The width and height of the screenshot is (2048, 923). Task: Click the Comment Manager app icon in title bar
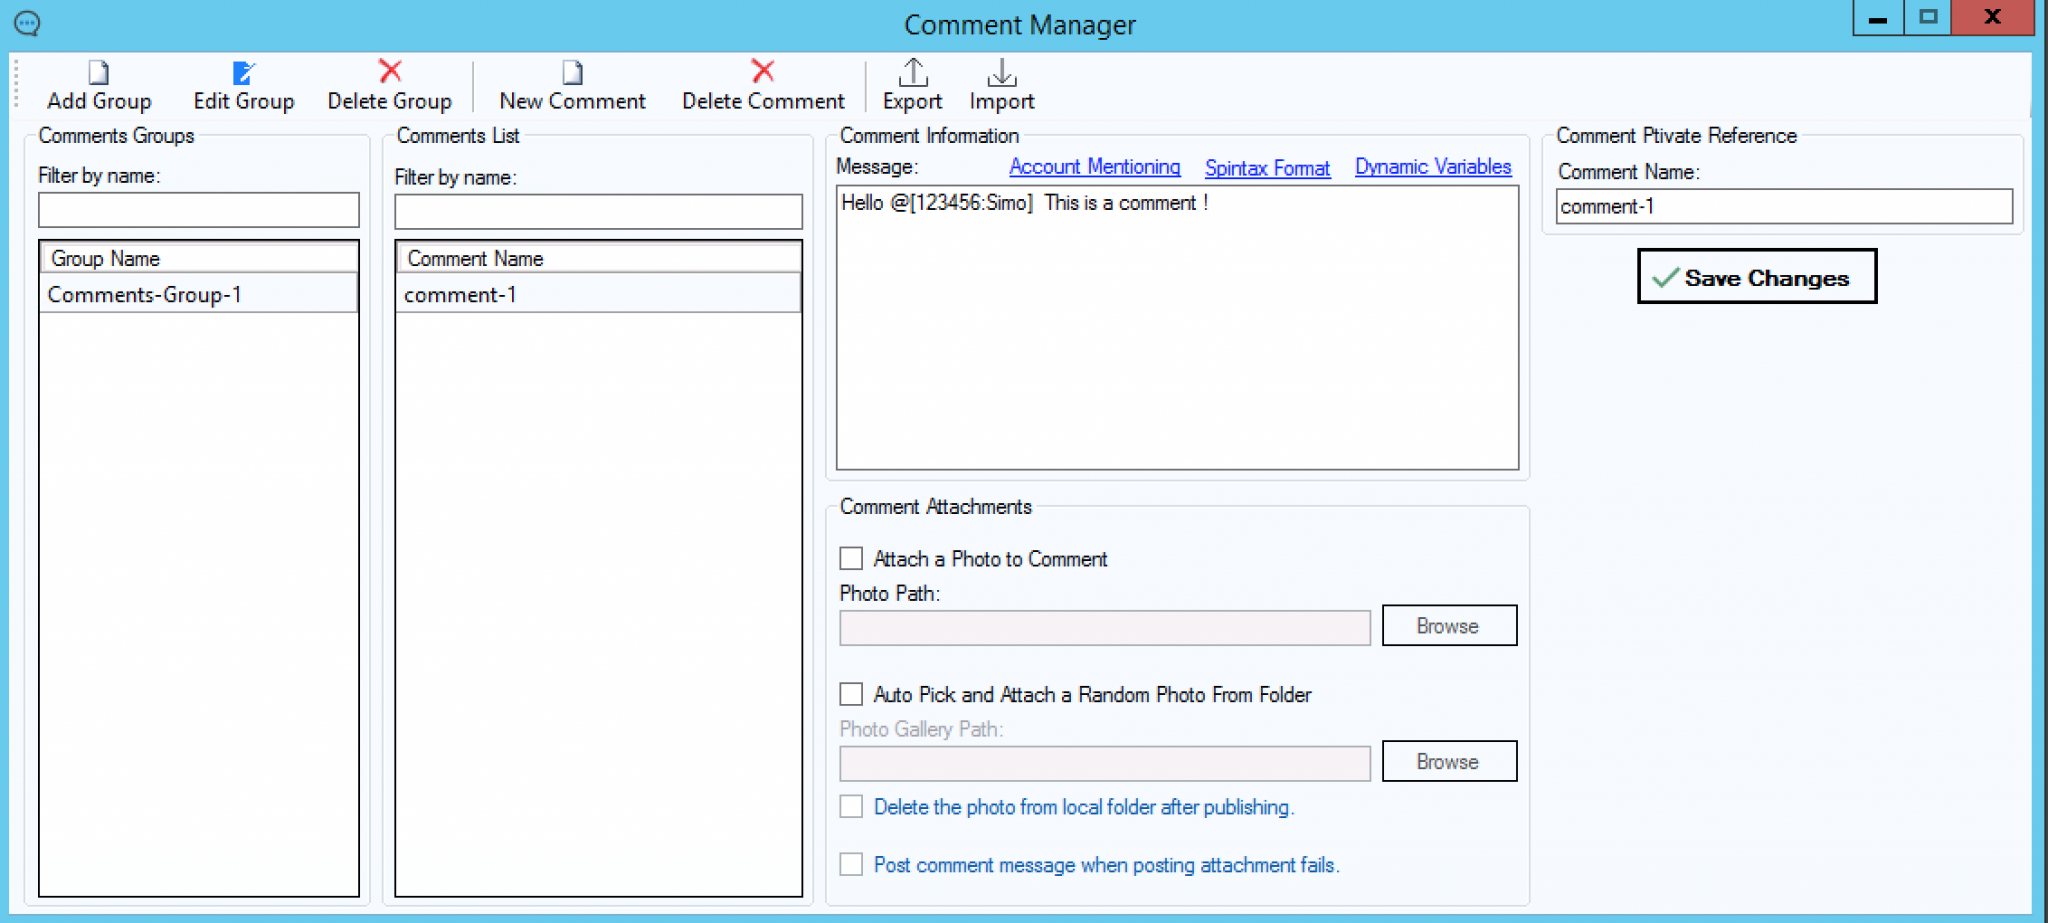pyautogui.click(x=27, y=23)
